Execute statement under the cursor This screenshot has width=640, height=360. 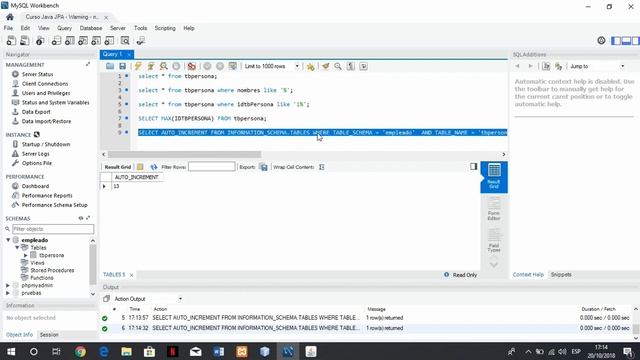[151, 66]
